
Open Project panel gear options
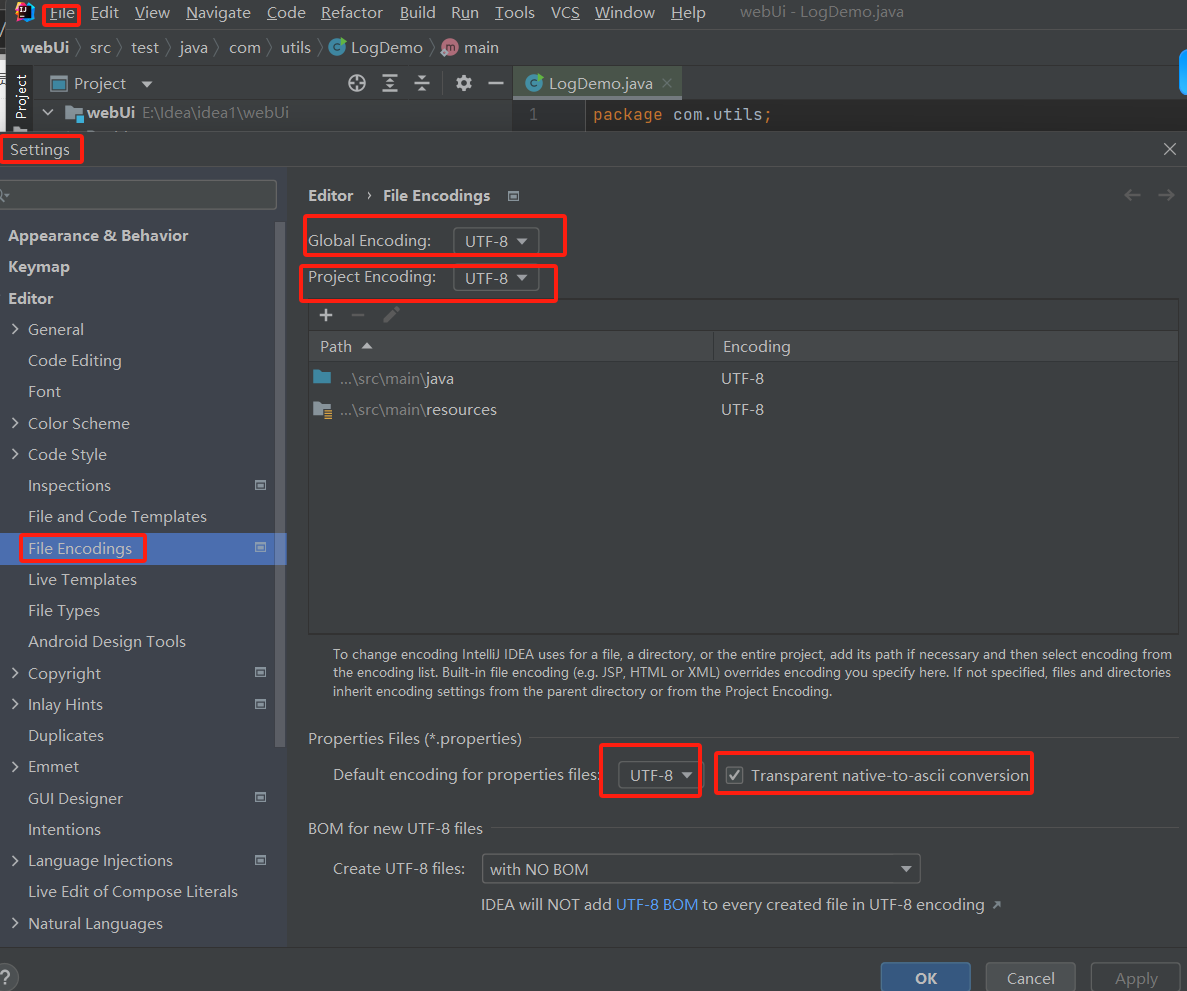[x=464, y=83]
